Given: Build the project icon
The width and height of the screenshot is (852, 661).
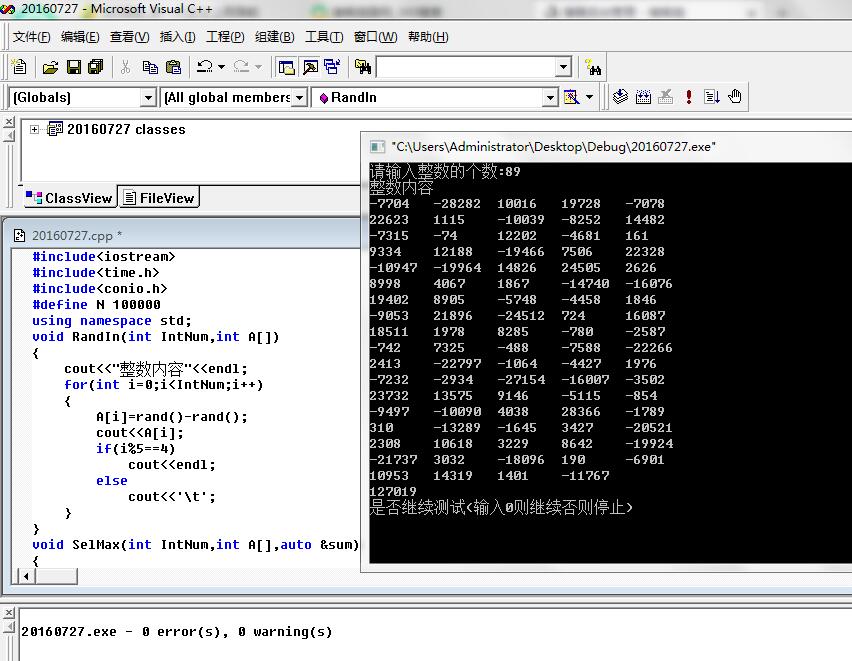Looking at the screenshot, I should point(643,97).
